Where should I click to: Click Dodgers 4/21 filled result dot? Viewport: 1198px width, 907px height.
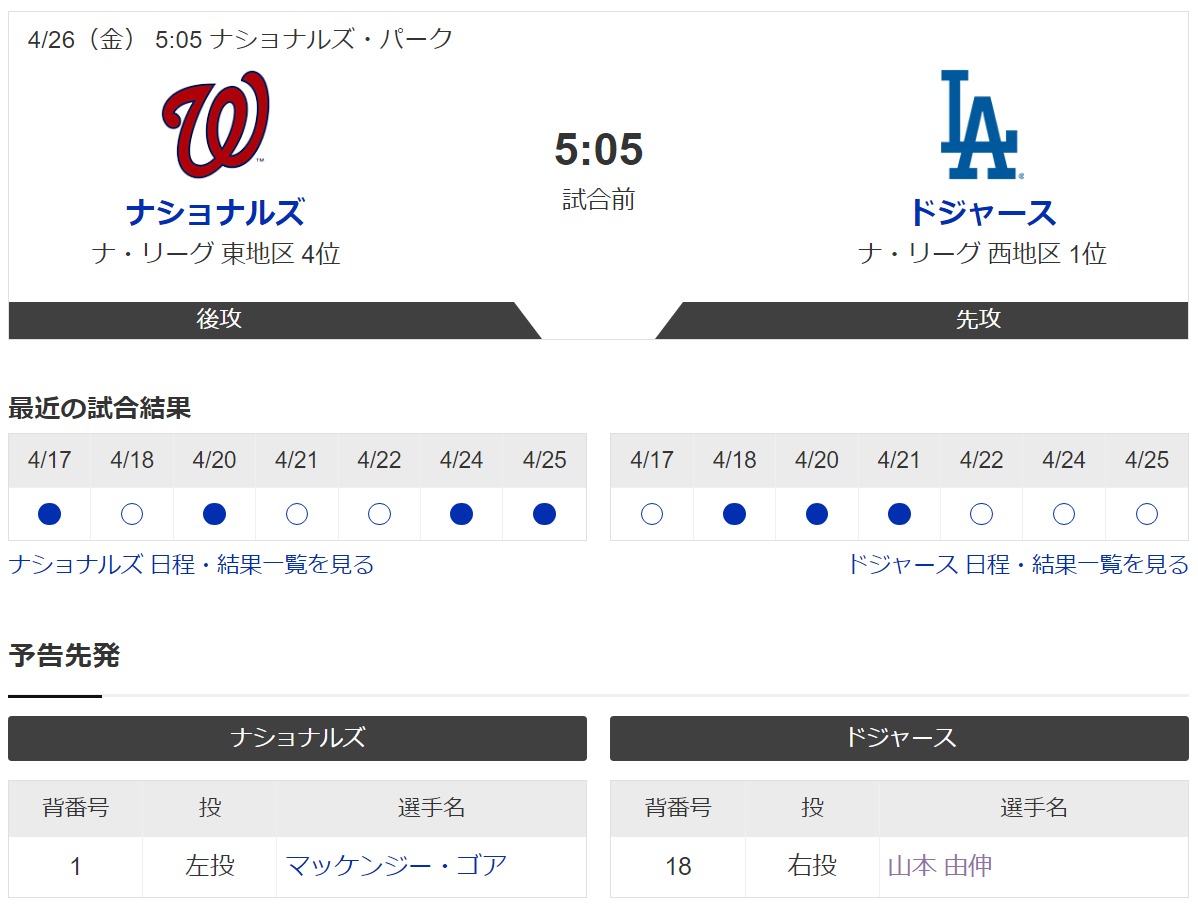coord(899,514)
